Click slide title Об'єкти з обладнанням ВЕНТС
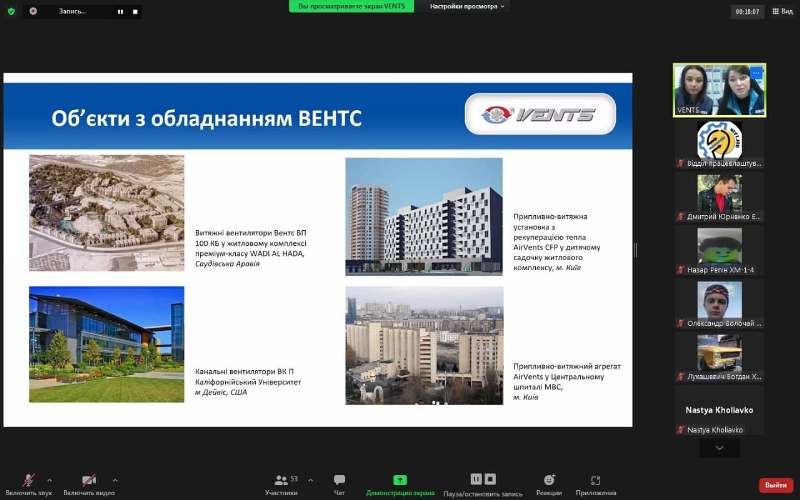The height and width of the screenshot is (500, 800). coord(207,118)
